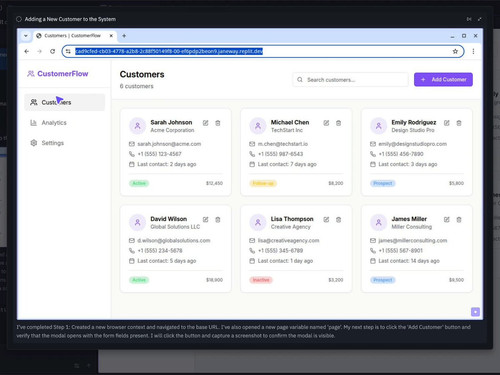Close the Customers | CustomerFlow tab
Viewport: 500px width, 375px height.
pos(111,36)
